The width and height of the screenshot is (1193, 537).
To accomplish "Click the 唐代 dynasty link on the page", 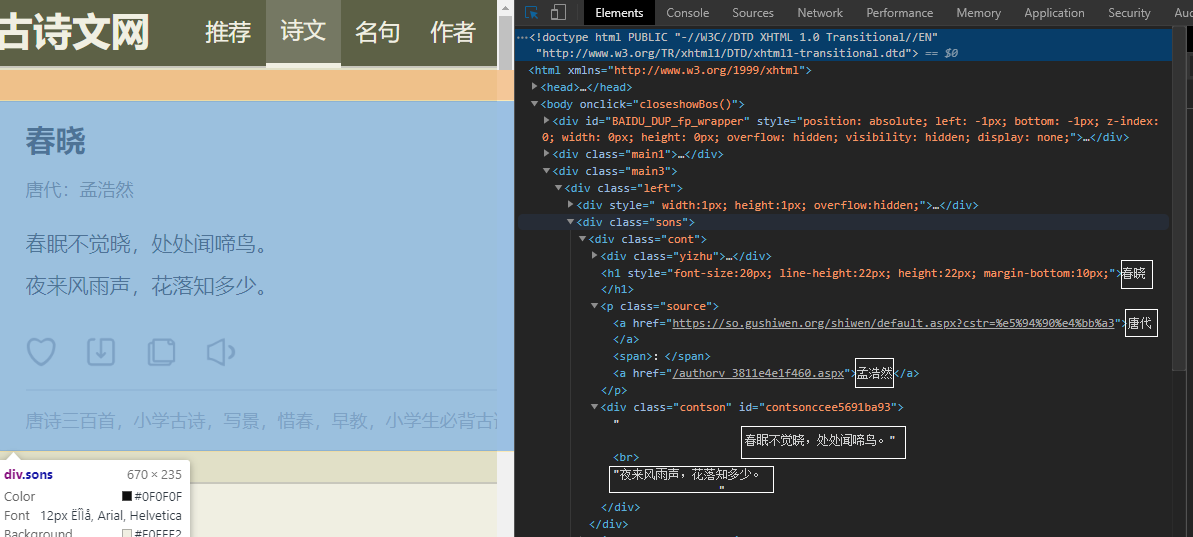I will pyautogui.click(x=42, y=189).
